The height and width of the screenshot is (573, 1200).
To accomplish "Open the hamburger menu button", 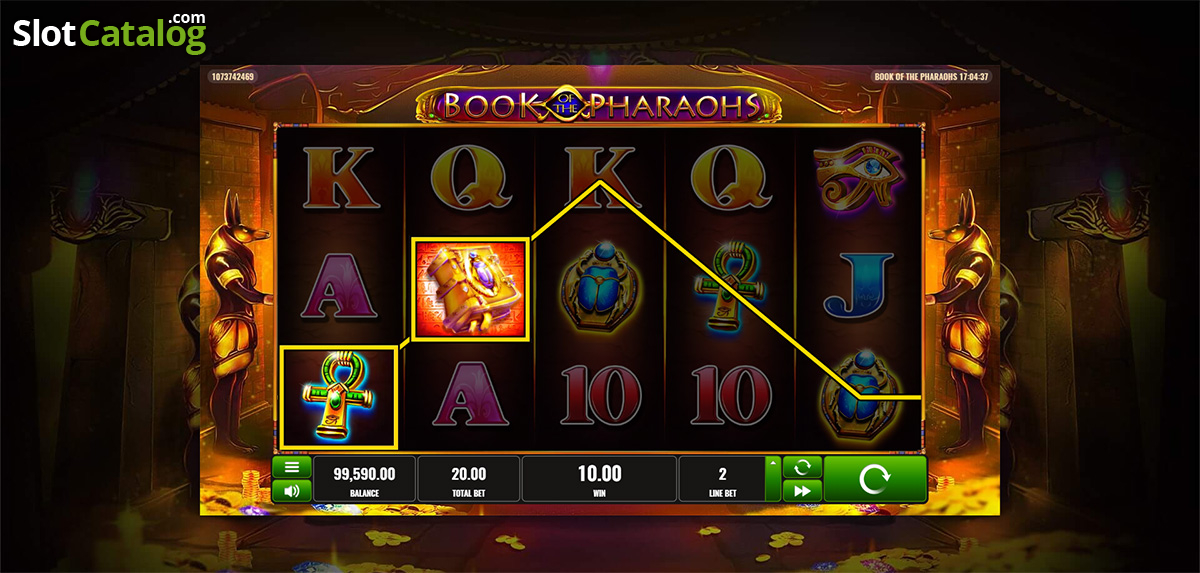I will pos(292,467).
